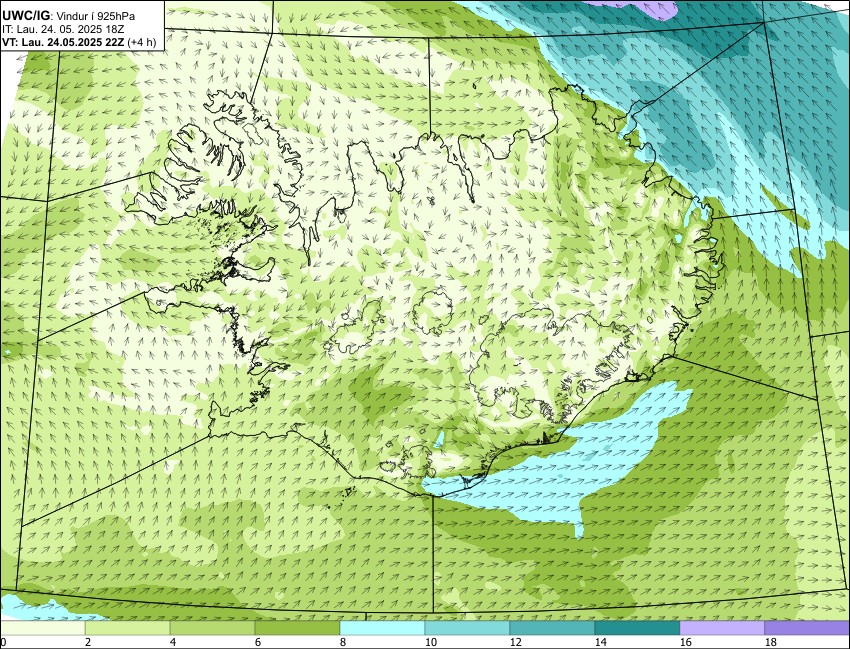Click the 6–8 darker green legend swatch
This screenshot has width=850, height=649.
click(297, 628)
